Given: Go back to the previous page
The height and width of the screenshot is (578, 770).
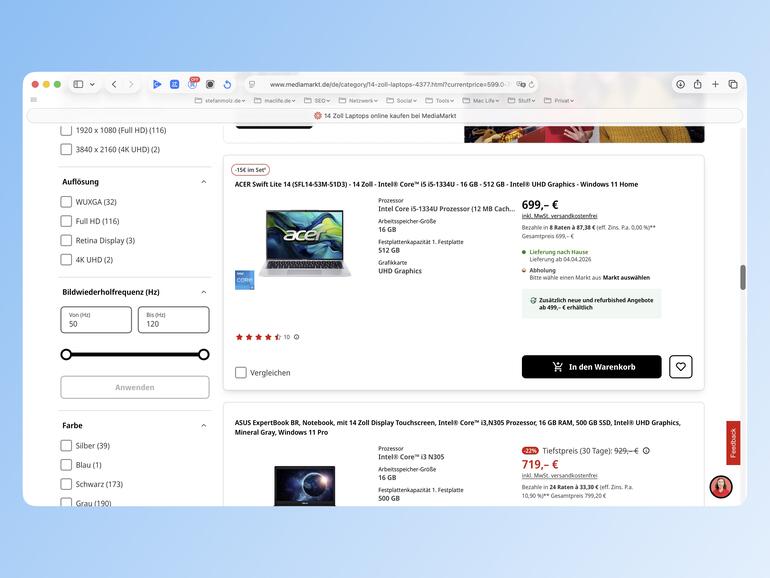Looking at the screenshot, I should coord(114,84).
